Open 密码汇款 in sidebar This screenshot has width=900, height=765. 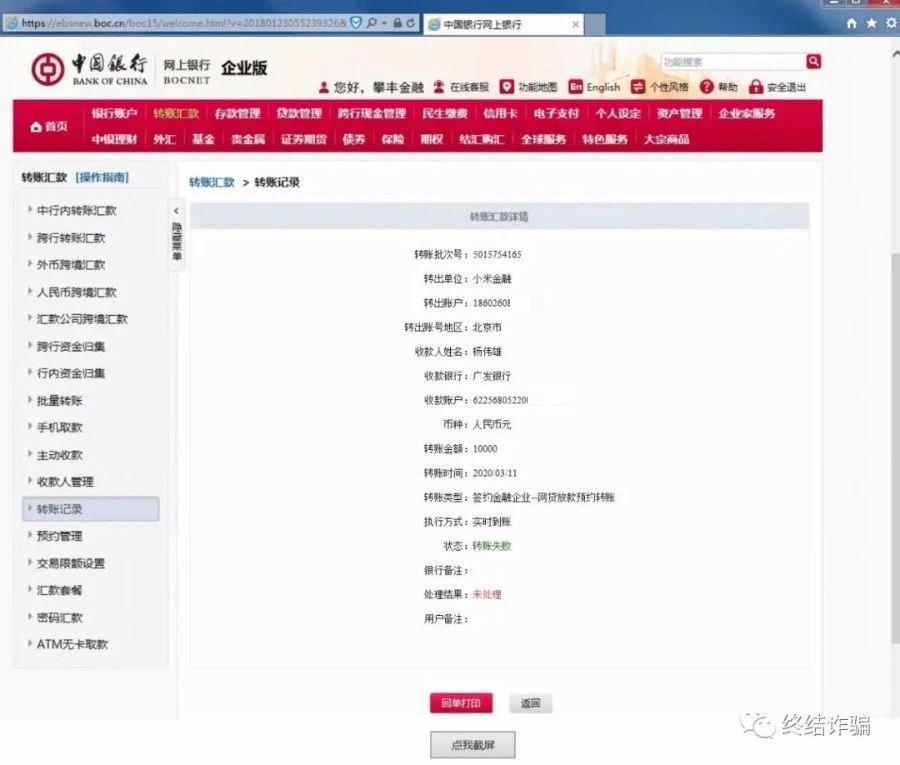(x=59, y=618)
